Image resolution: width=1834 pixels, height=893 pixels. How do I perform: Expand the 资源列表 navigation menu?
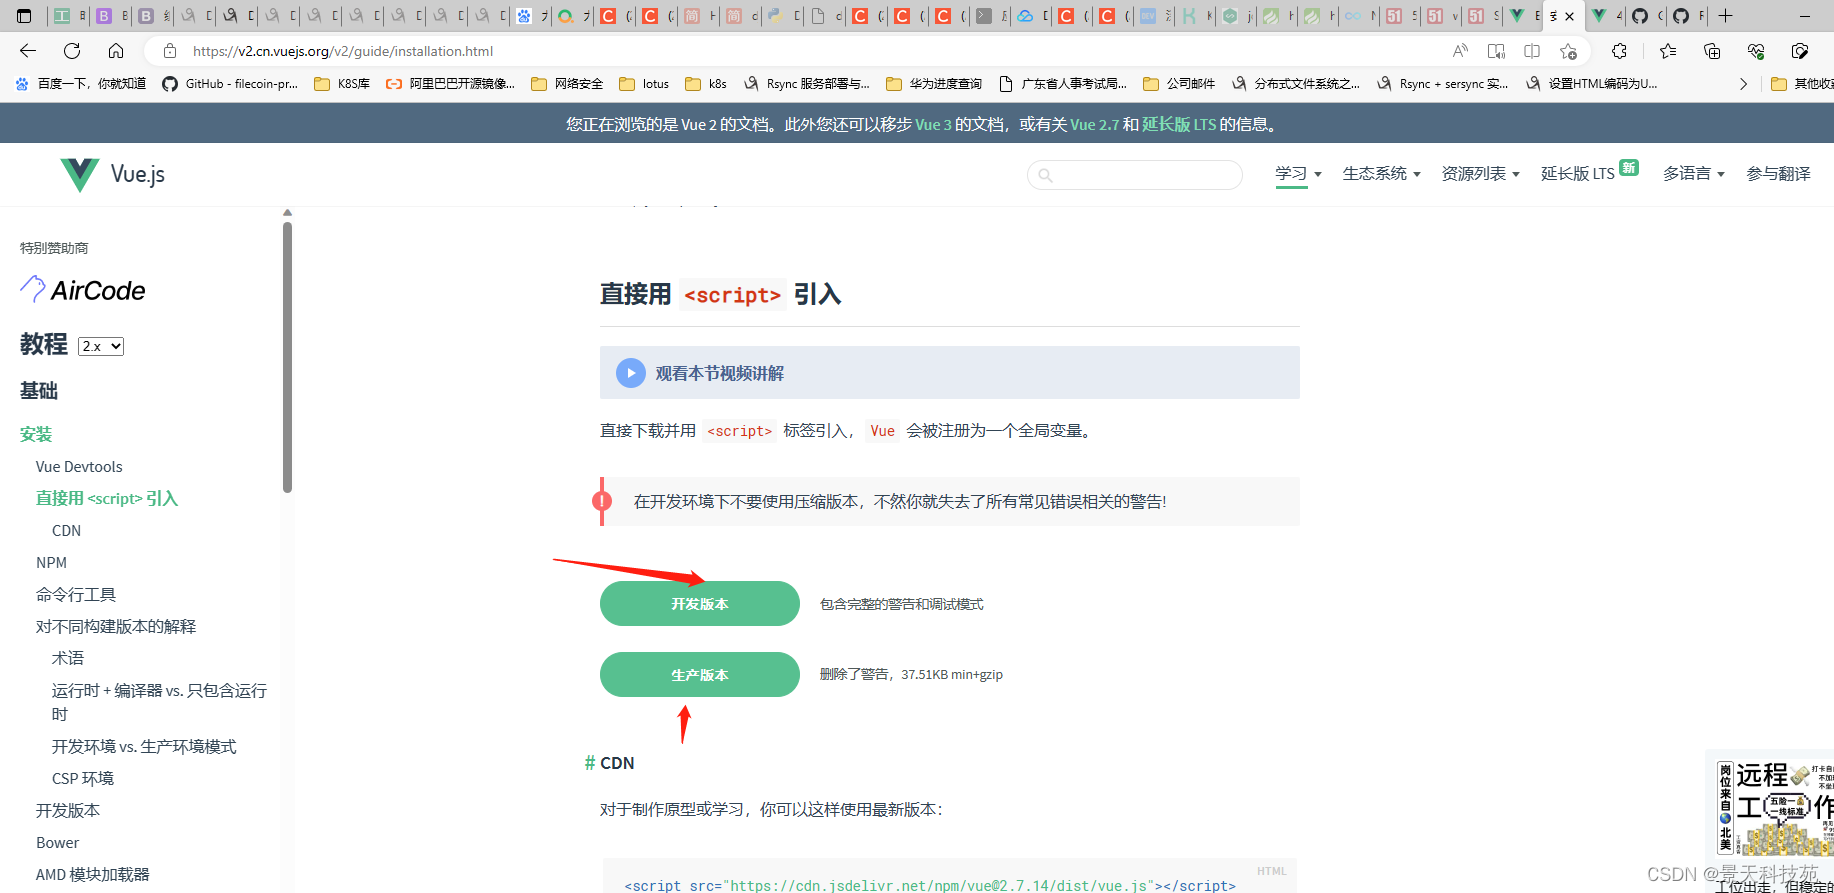[x=1480, y=174]
